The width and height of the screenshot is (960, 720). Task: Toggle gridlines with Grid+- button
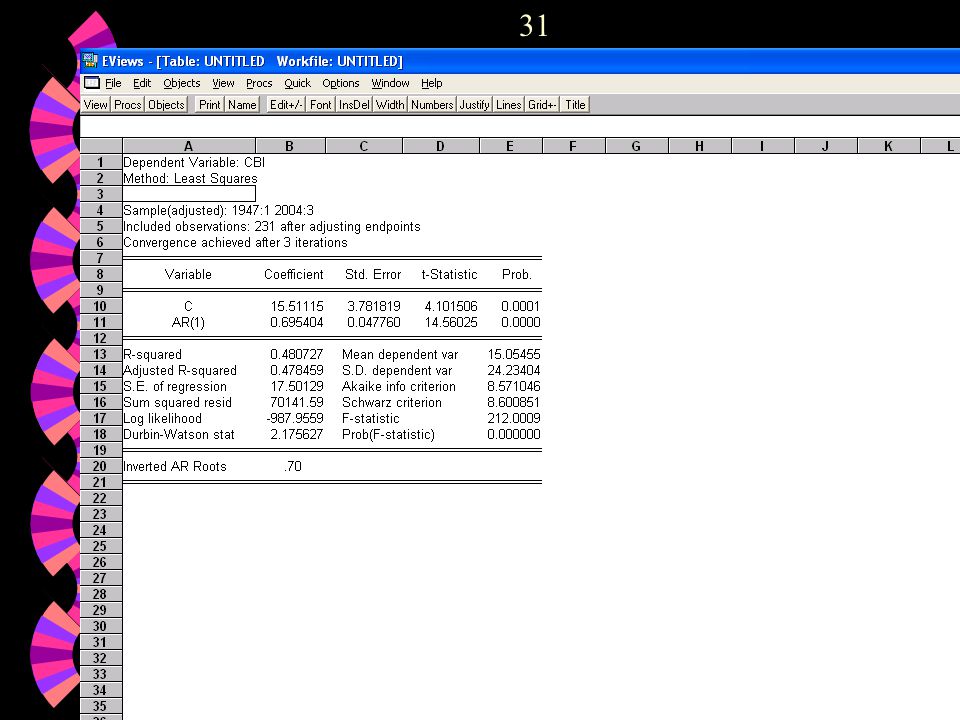(541, 105)
